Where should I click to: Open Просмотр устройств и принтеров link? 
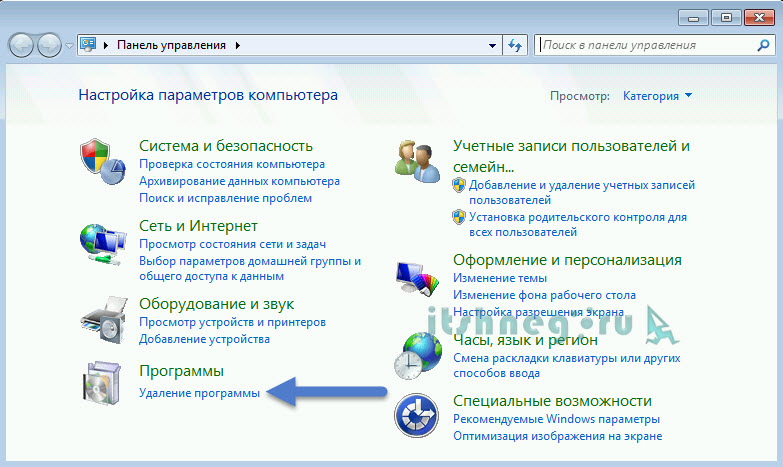(232, 322)
